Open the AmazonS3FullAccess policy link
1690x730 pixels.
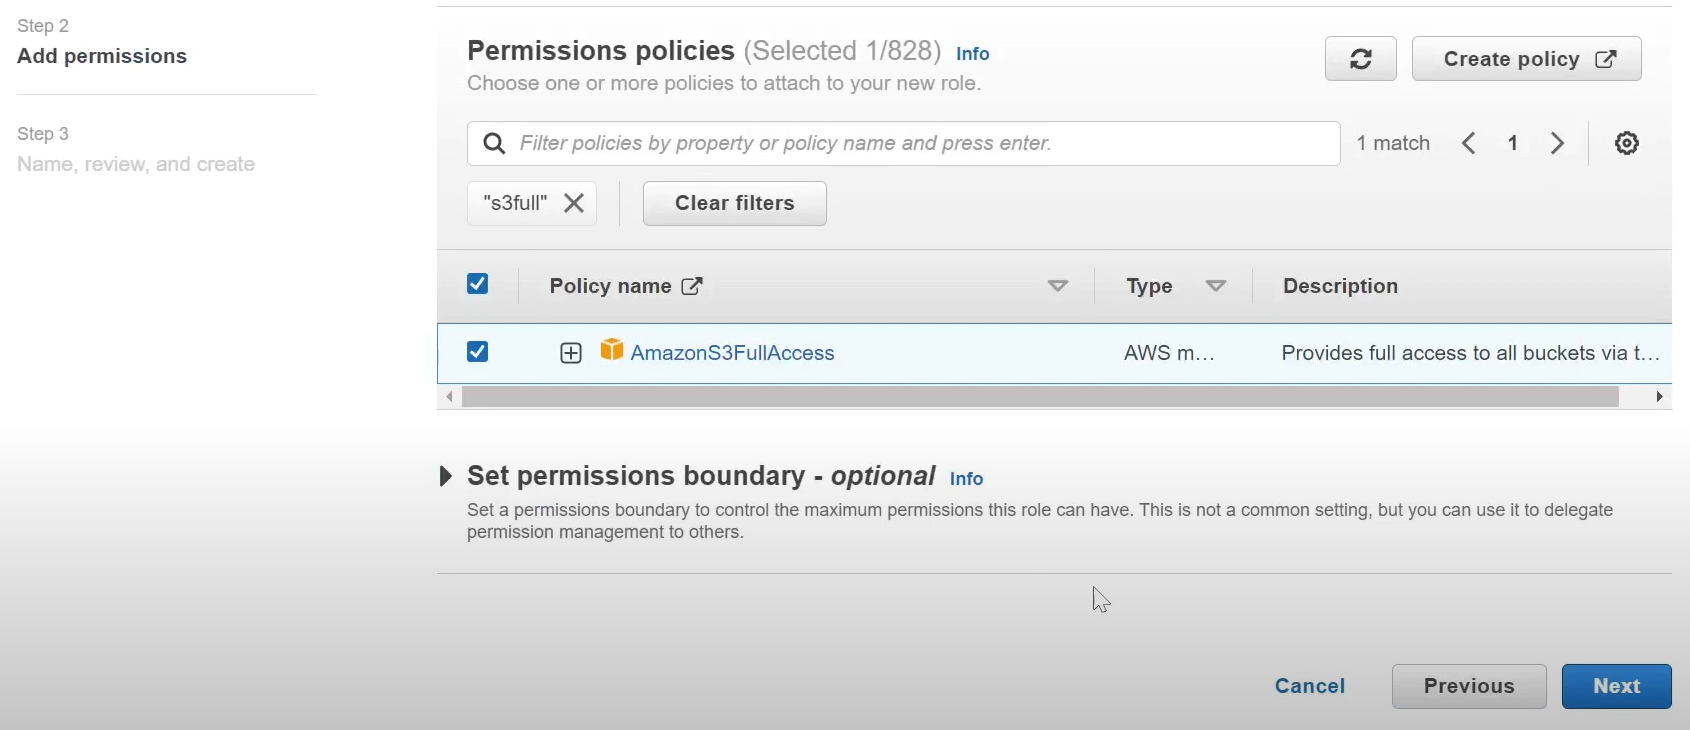[x=732, y=353]
